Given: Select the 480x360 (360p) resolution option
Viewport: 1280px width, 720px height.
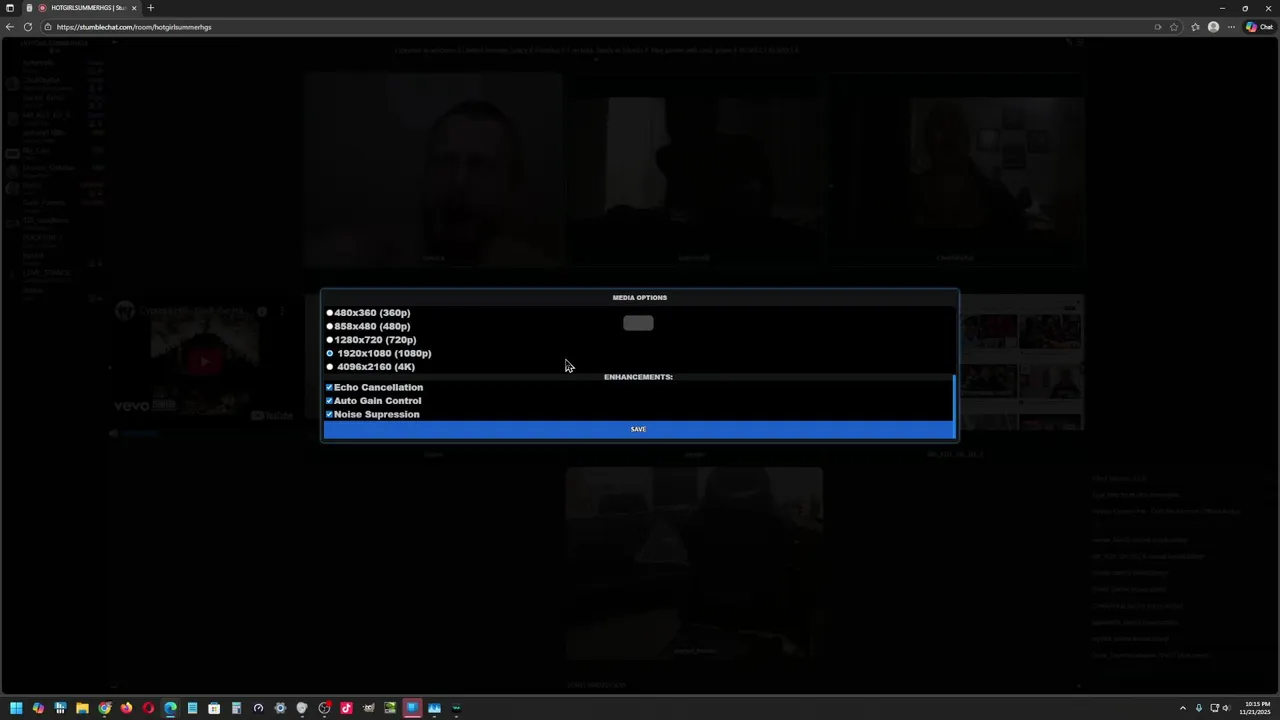Looking at the screenshot, I should 330,313.
